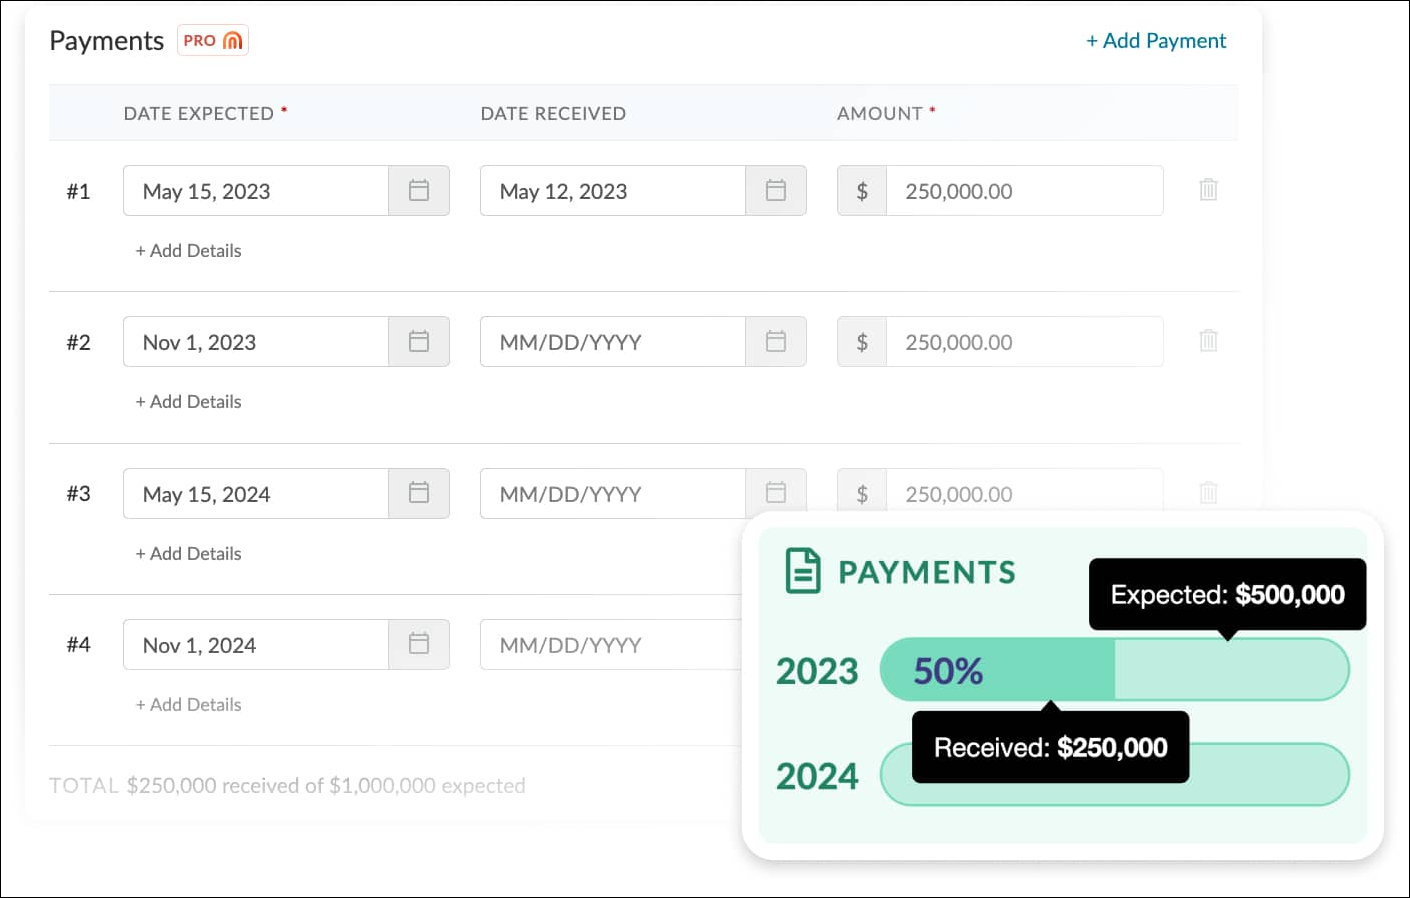Expand Add Details for payment #1

tap(189, 251)
